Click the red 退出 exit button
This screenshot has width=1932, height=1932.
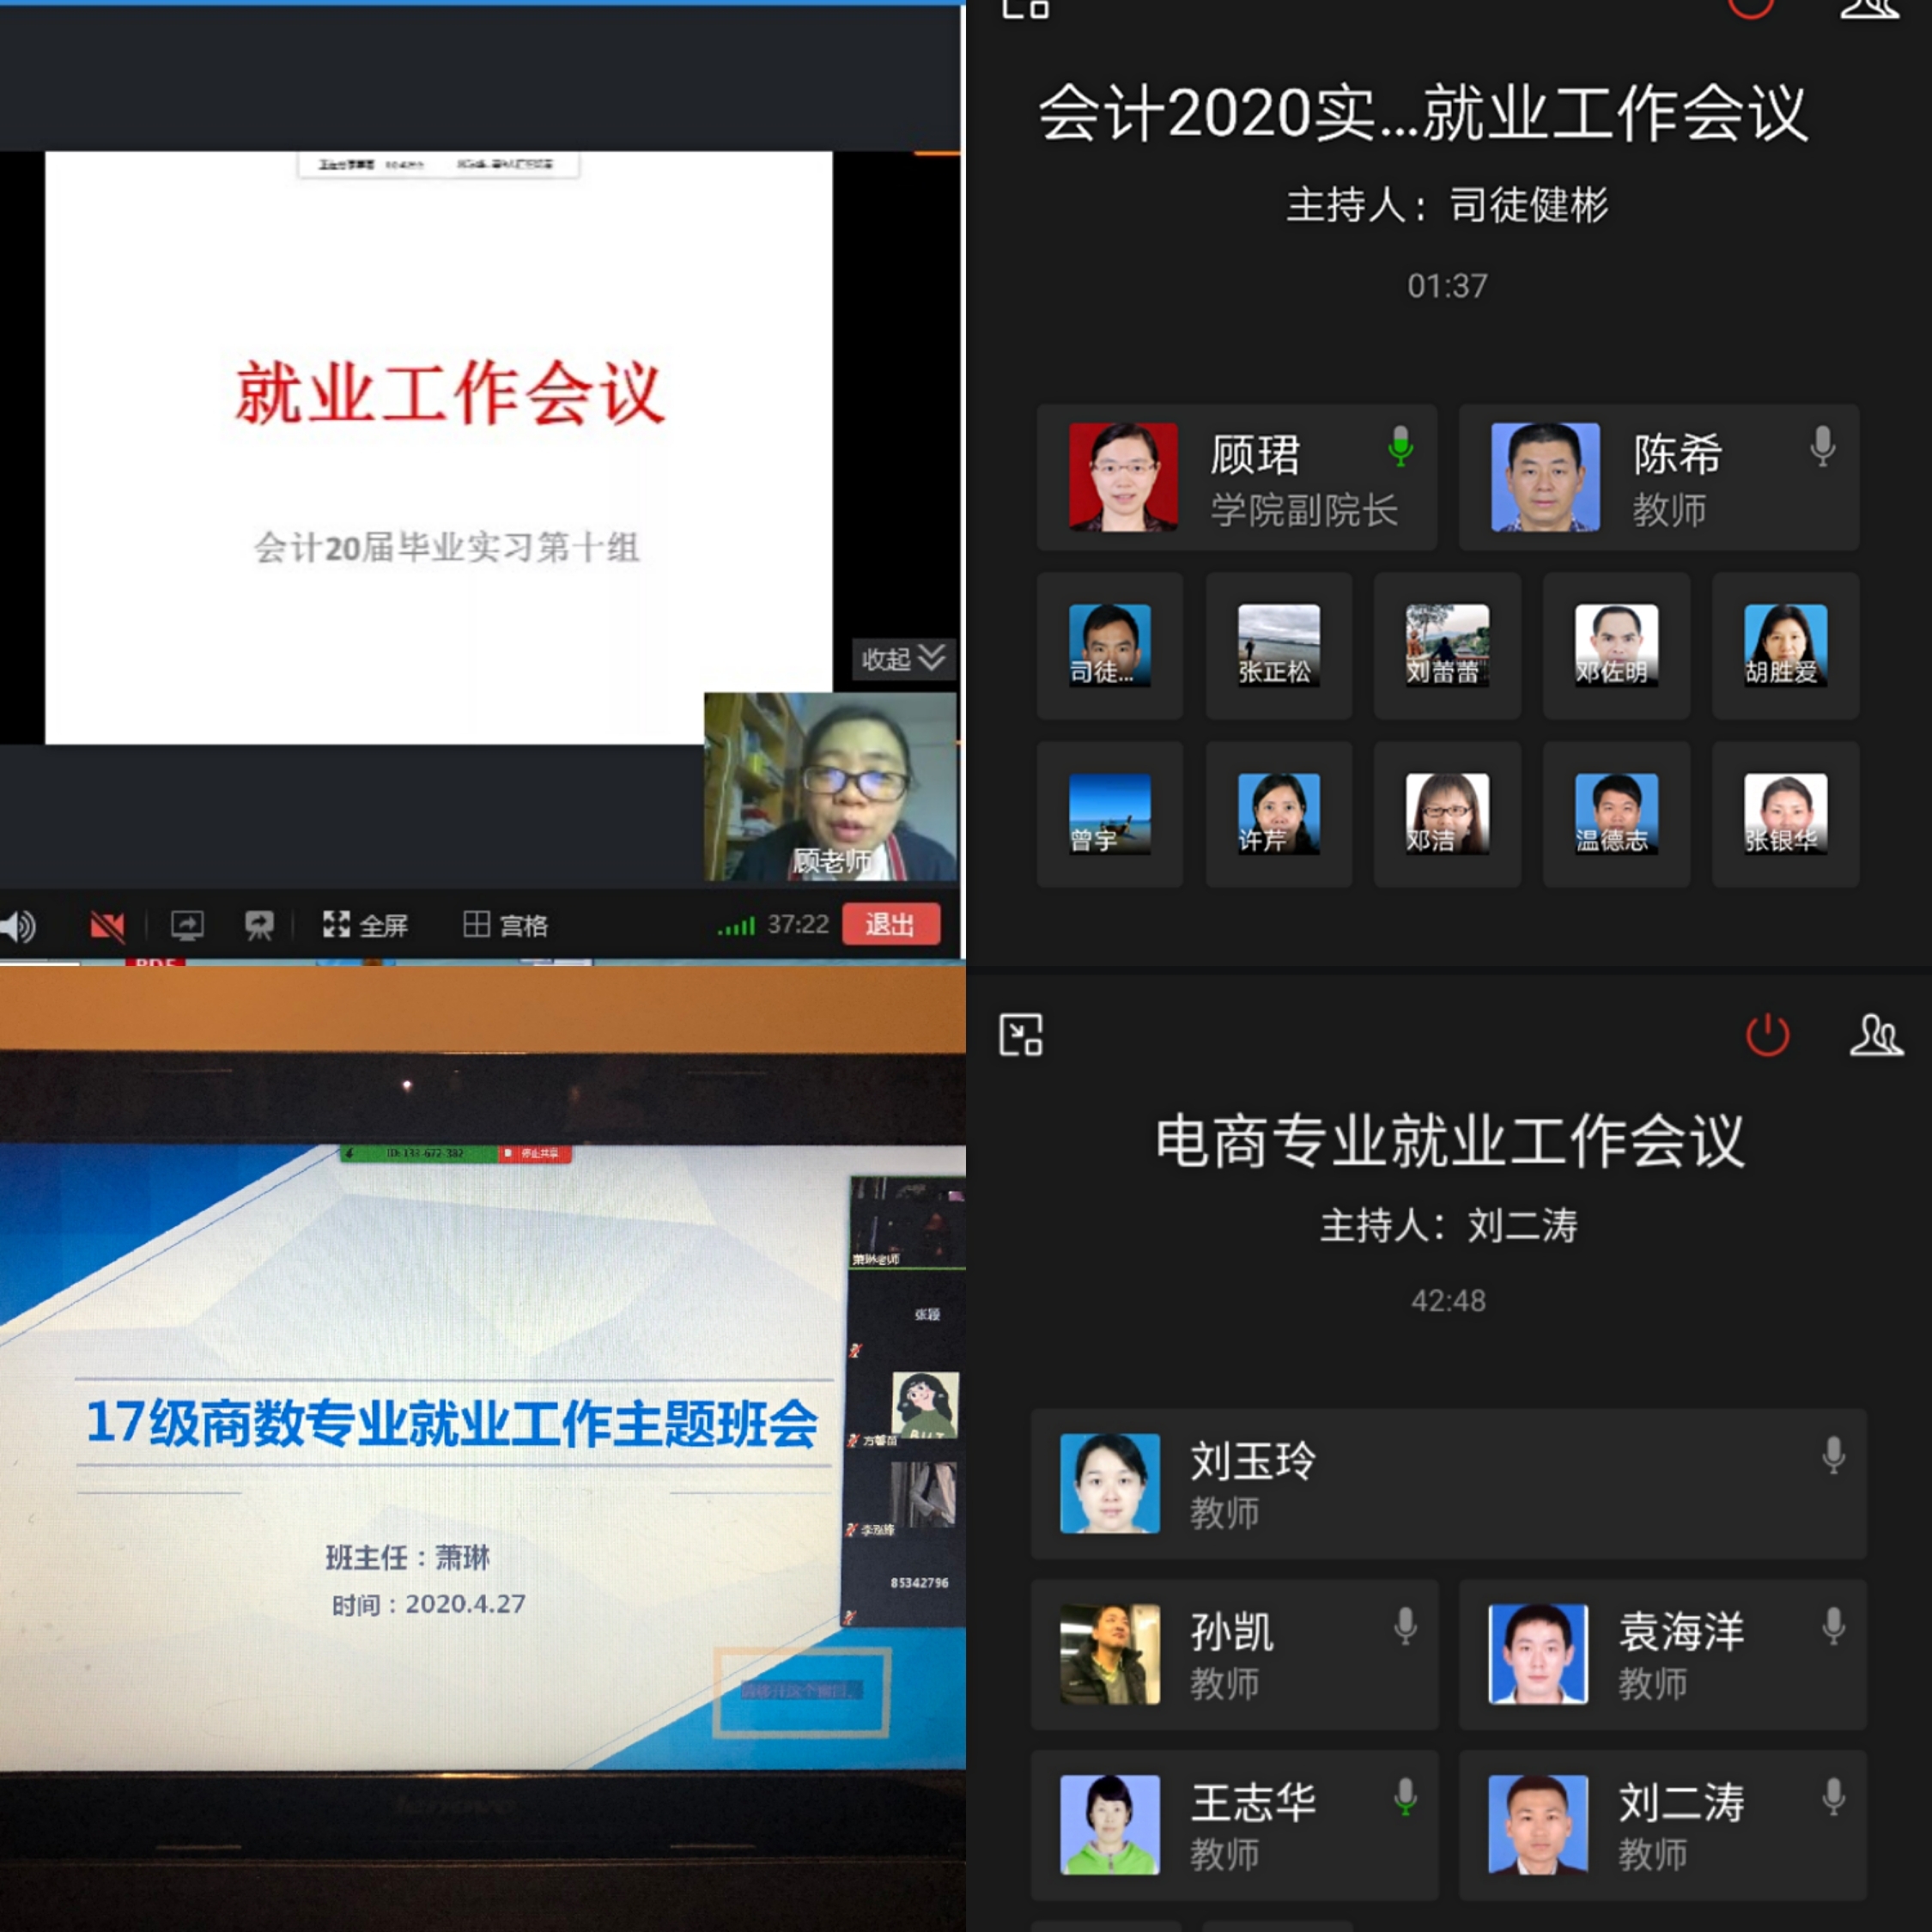tap(890, 924)
